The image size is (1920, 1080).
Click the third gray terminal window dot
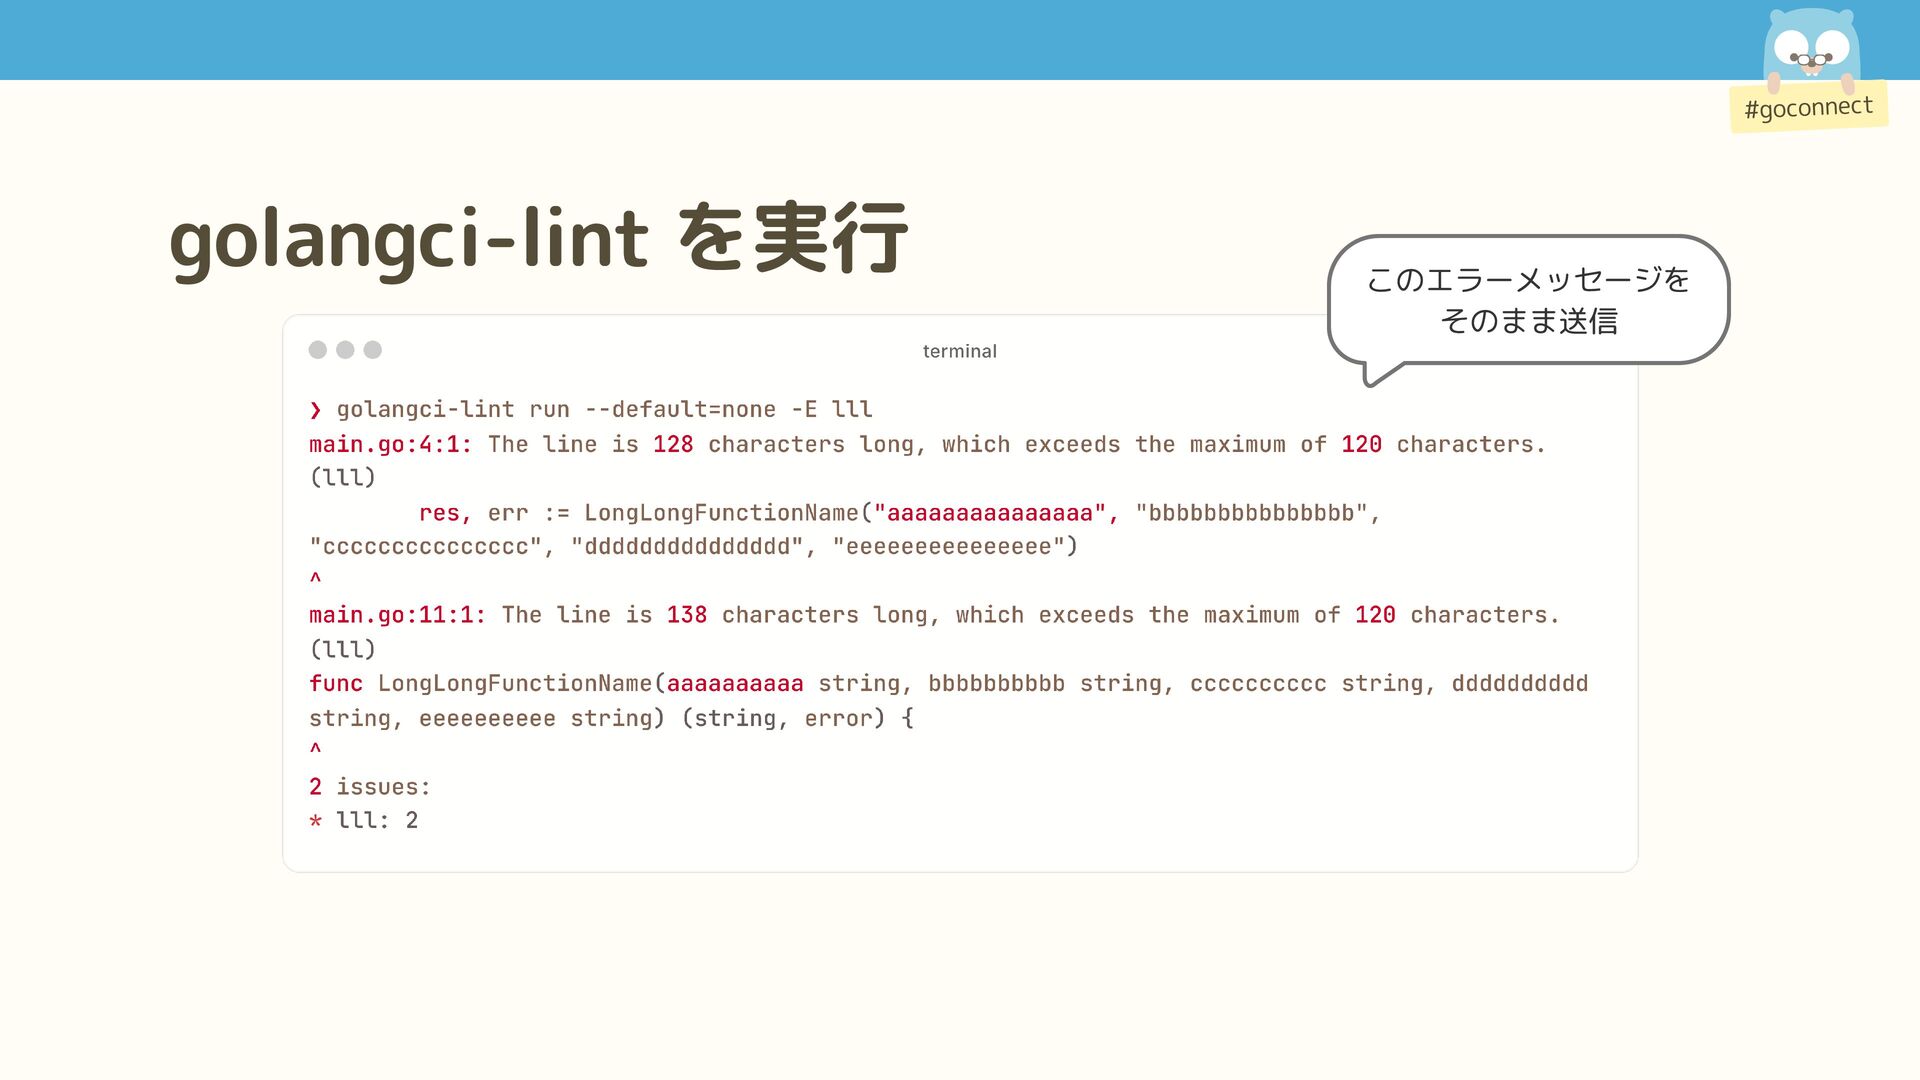373,349
